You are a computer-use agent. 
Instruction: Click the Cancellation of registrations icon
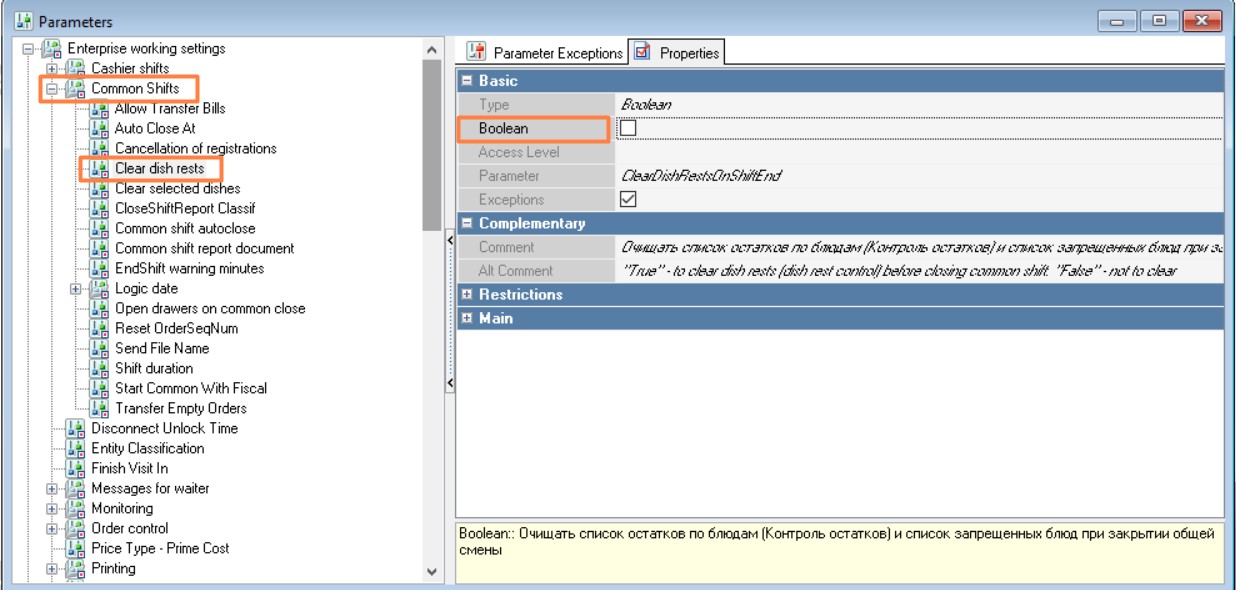click(x=98, y=148)
